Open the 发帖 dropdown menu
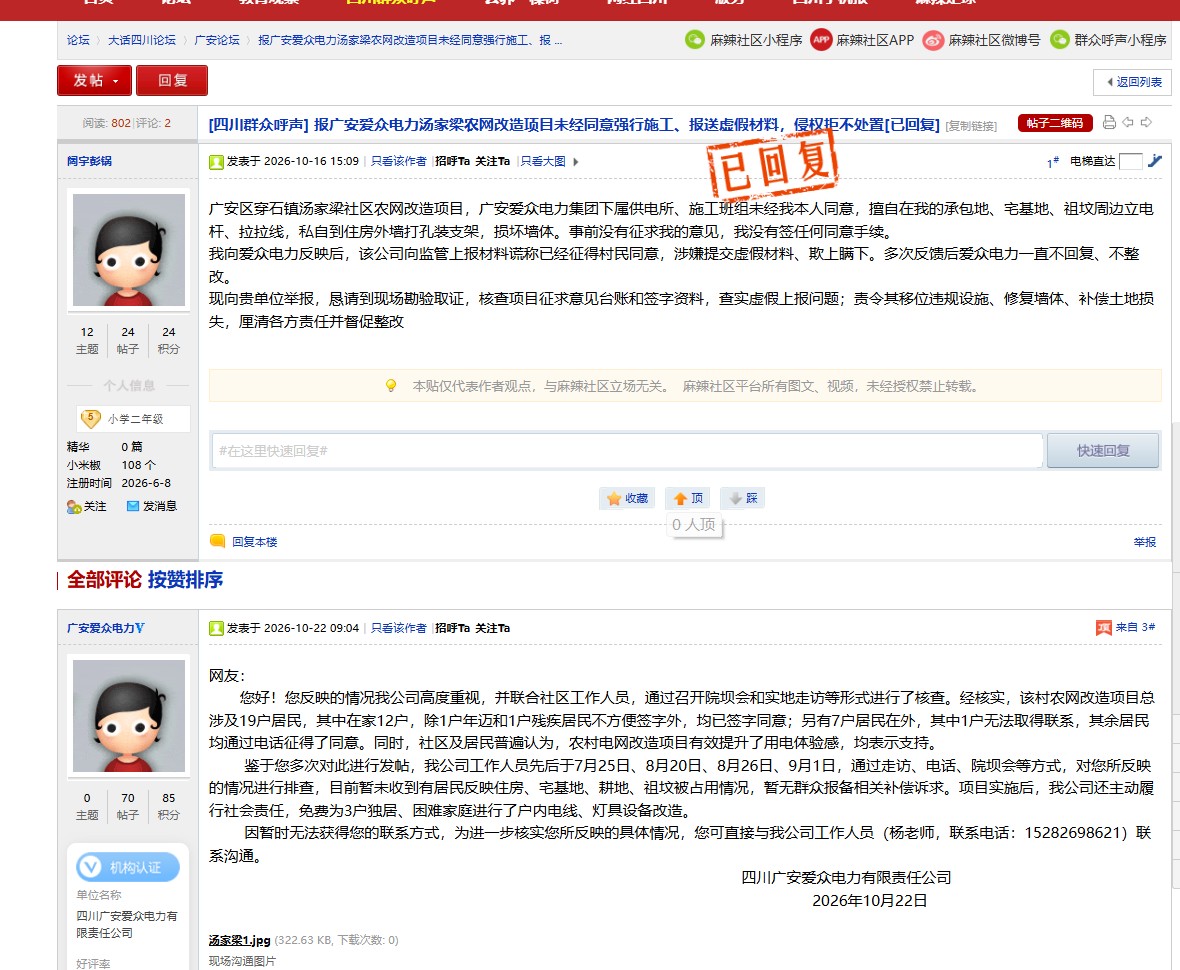 pos(95,81)
